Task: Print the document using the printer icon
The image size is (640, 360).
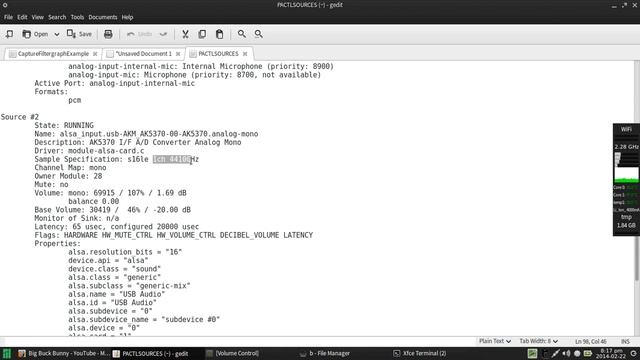Action: 108,34
